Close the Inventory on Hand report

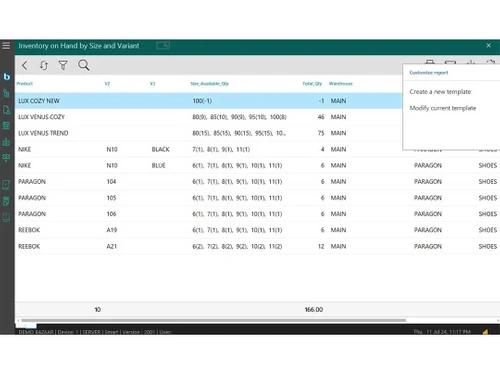coord(489,45)
